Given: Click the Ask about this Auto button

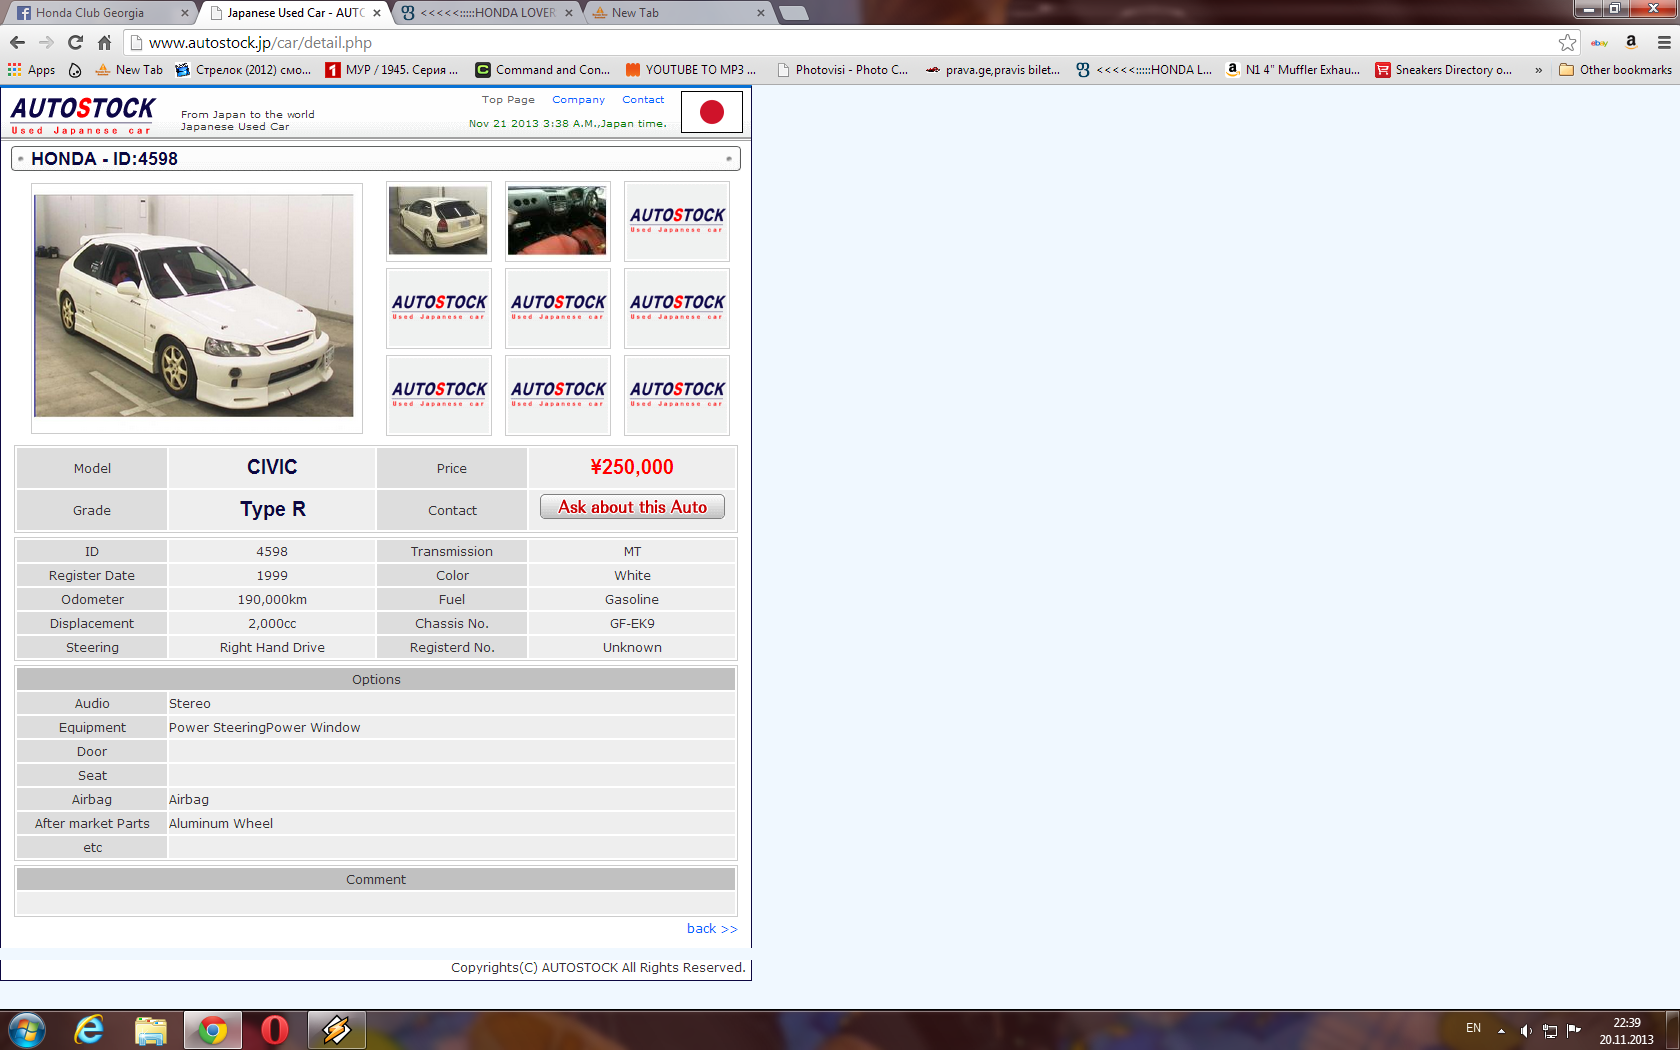Looking at the screenshot, I should tap(632, 507).
